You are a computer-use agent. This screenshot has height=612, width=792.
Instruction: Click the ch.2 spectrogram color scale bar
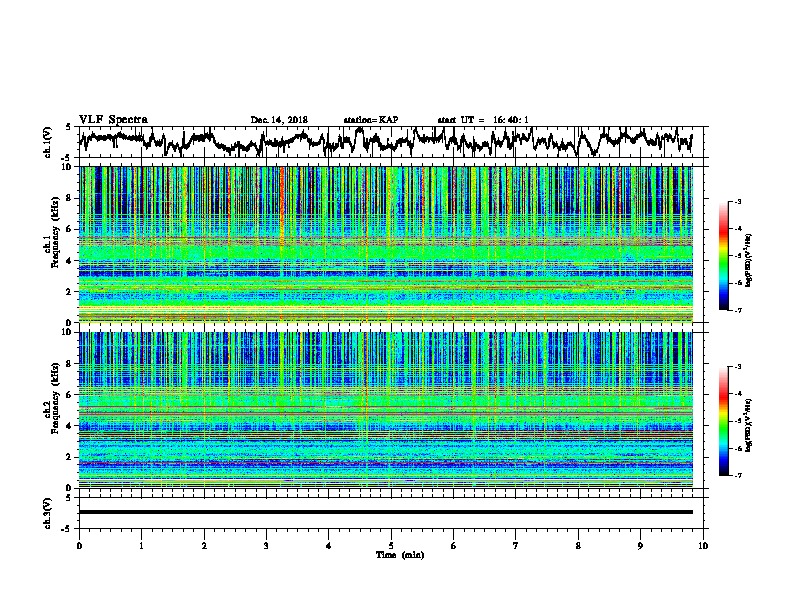[723, 421]
